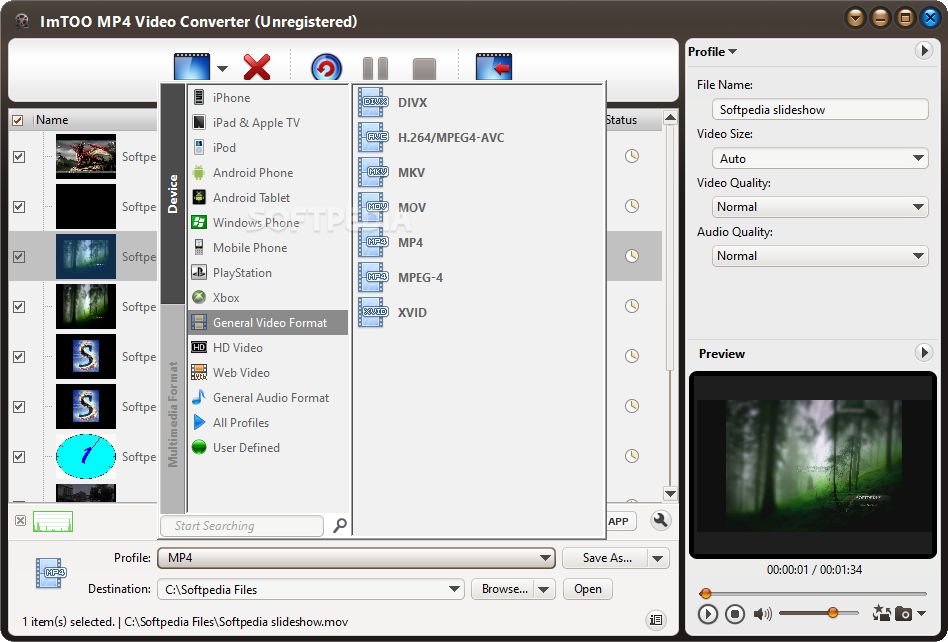Expand the Profile panel arrow button
The image size is (948, 642).
[x=923, y=51]
